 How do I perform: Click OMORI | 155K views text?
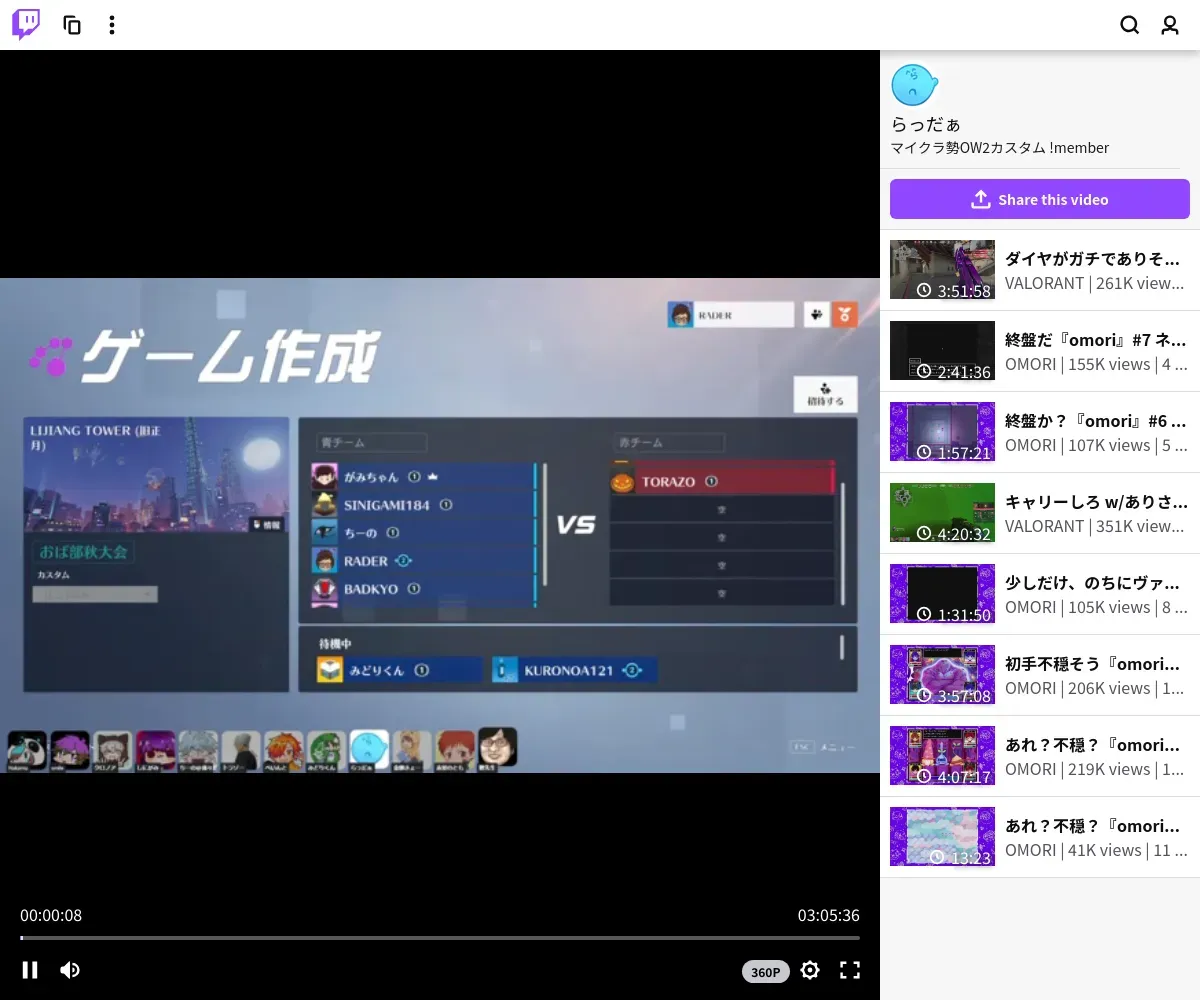tap(1095, 364)
